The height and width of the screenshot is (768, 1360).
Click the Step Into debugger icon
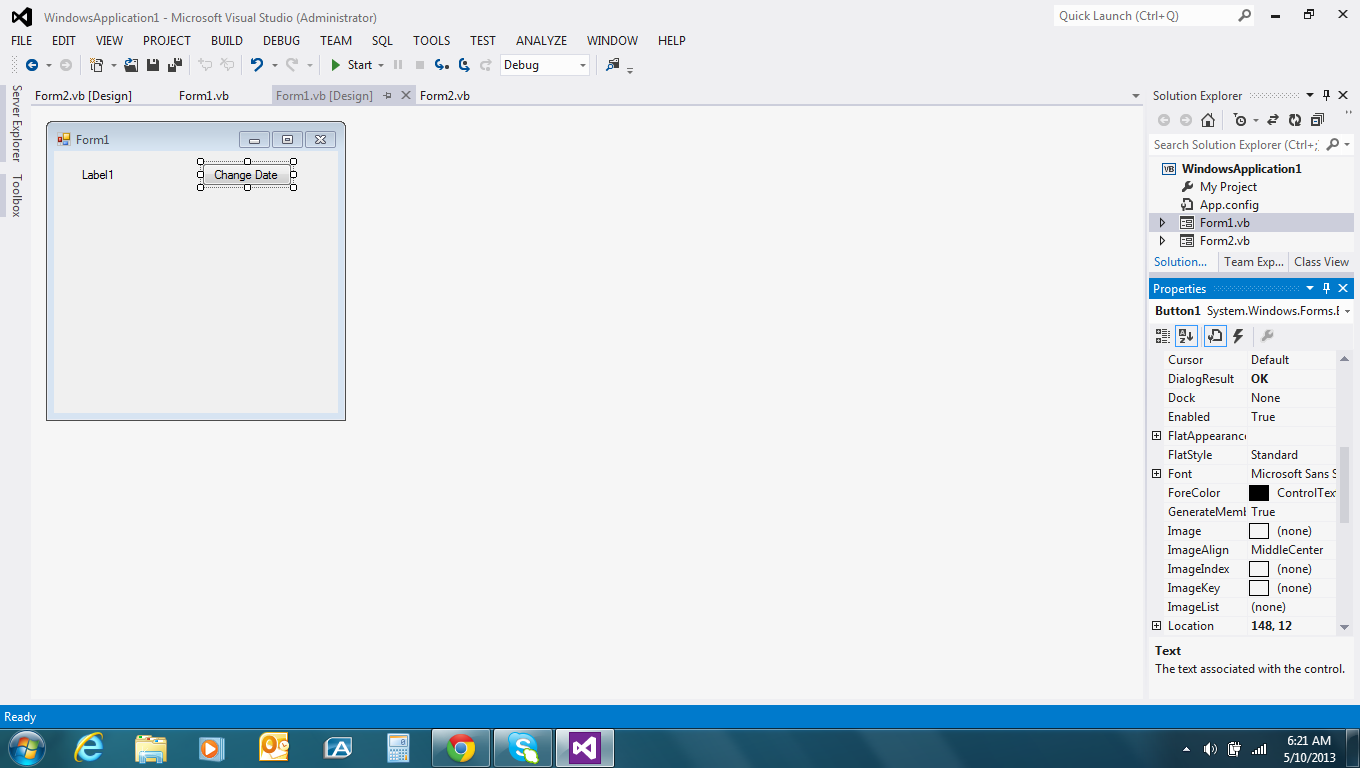point(442,65)
